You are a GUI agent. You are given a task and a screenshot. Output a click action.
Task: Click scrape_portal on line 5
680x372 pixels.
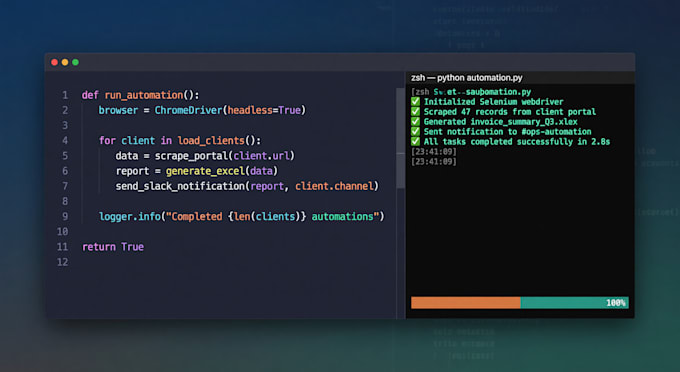(x=191, y=156)
